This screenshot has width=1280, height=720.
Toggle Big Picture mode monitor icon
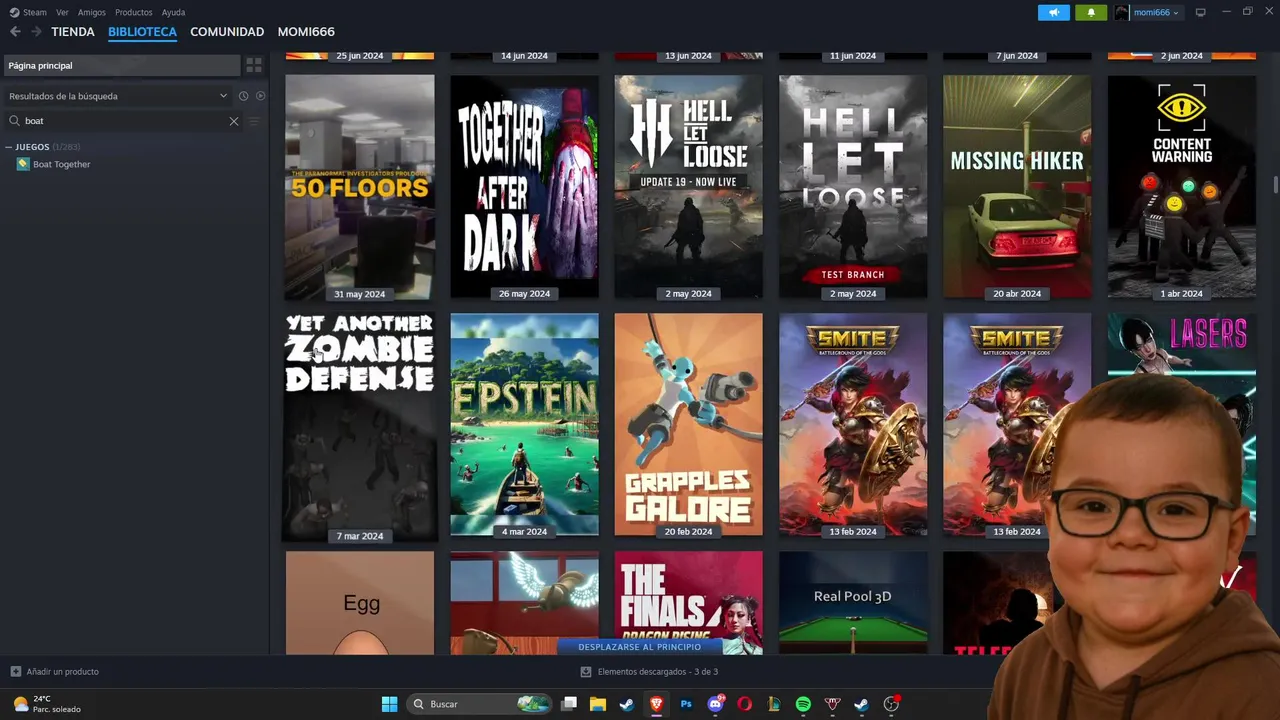point(1201,12)
